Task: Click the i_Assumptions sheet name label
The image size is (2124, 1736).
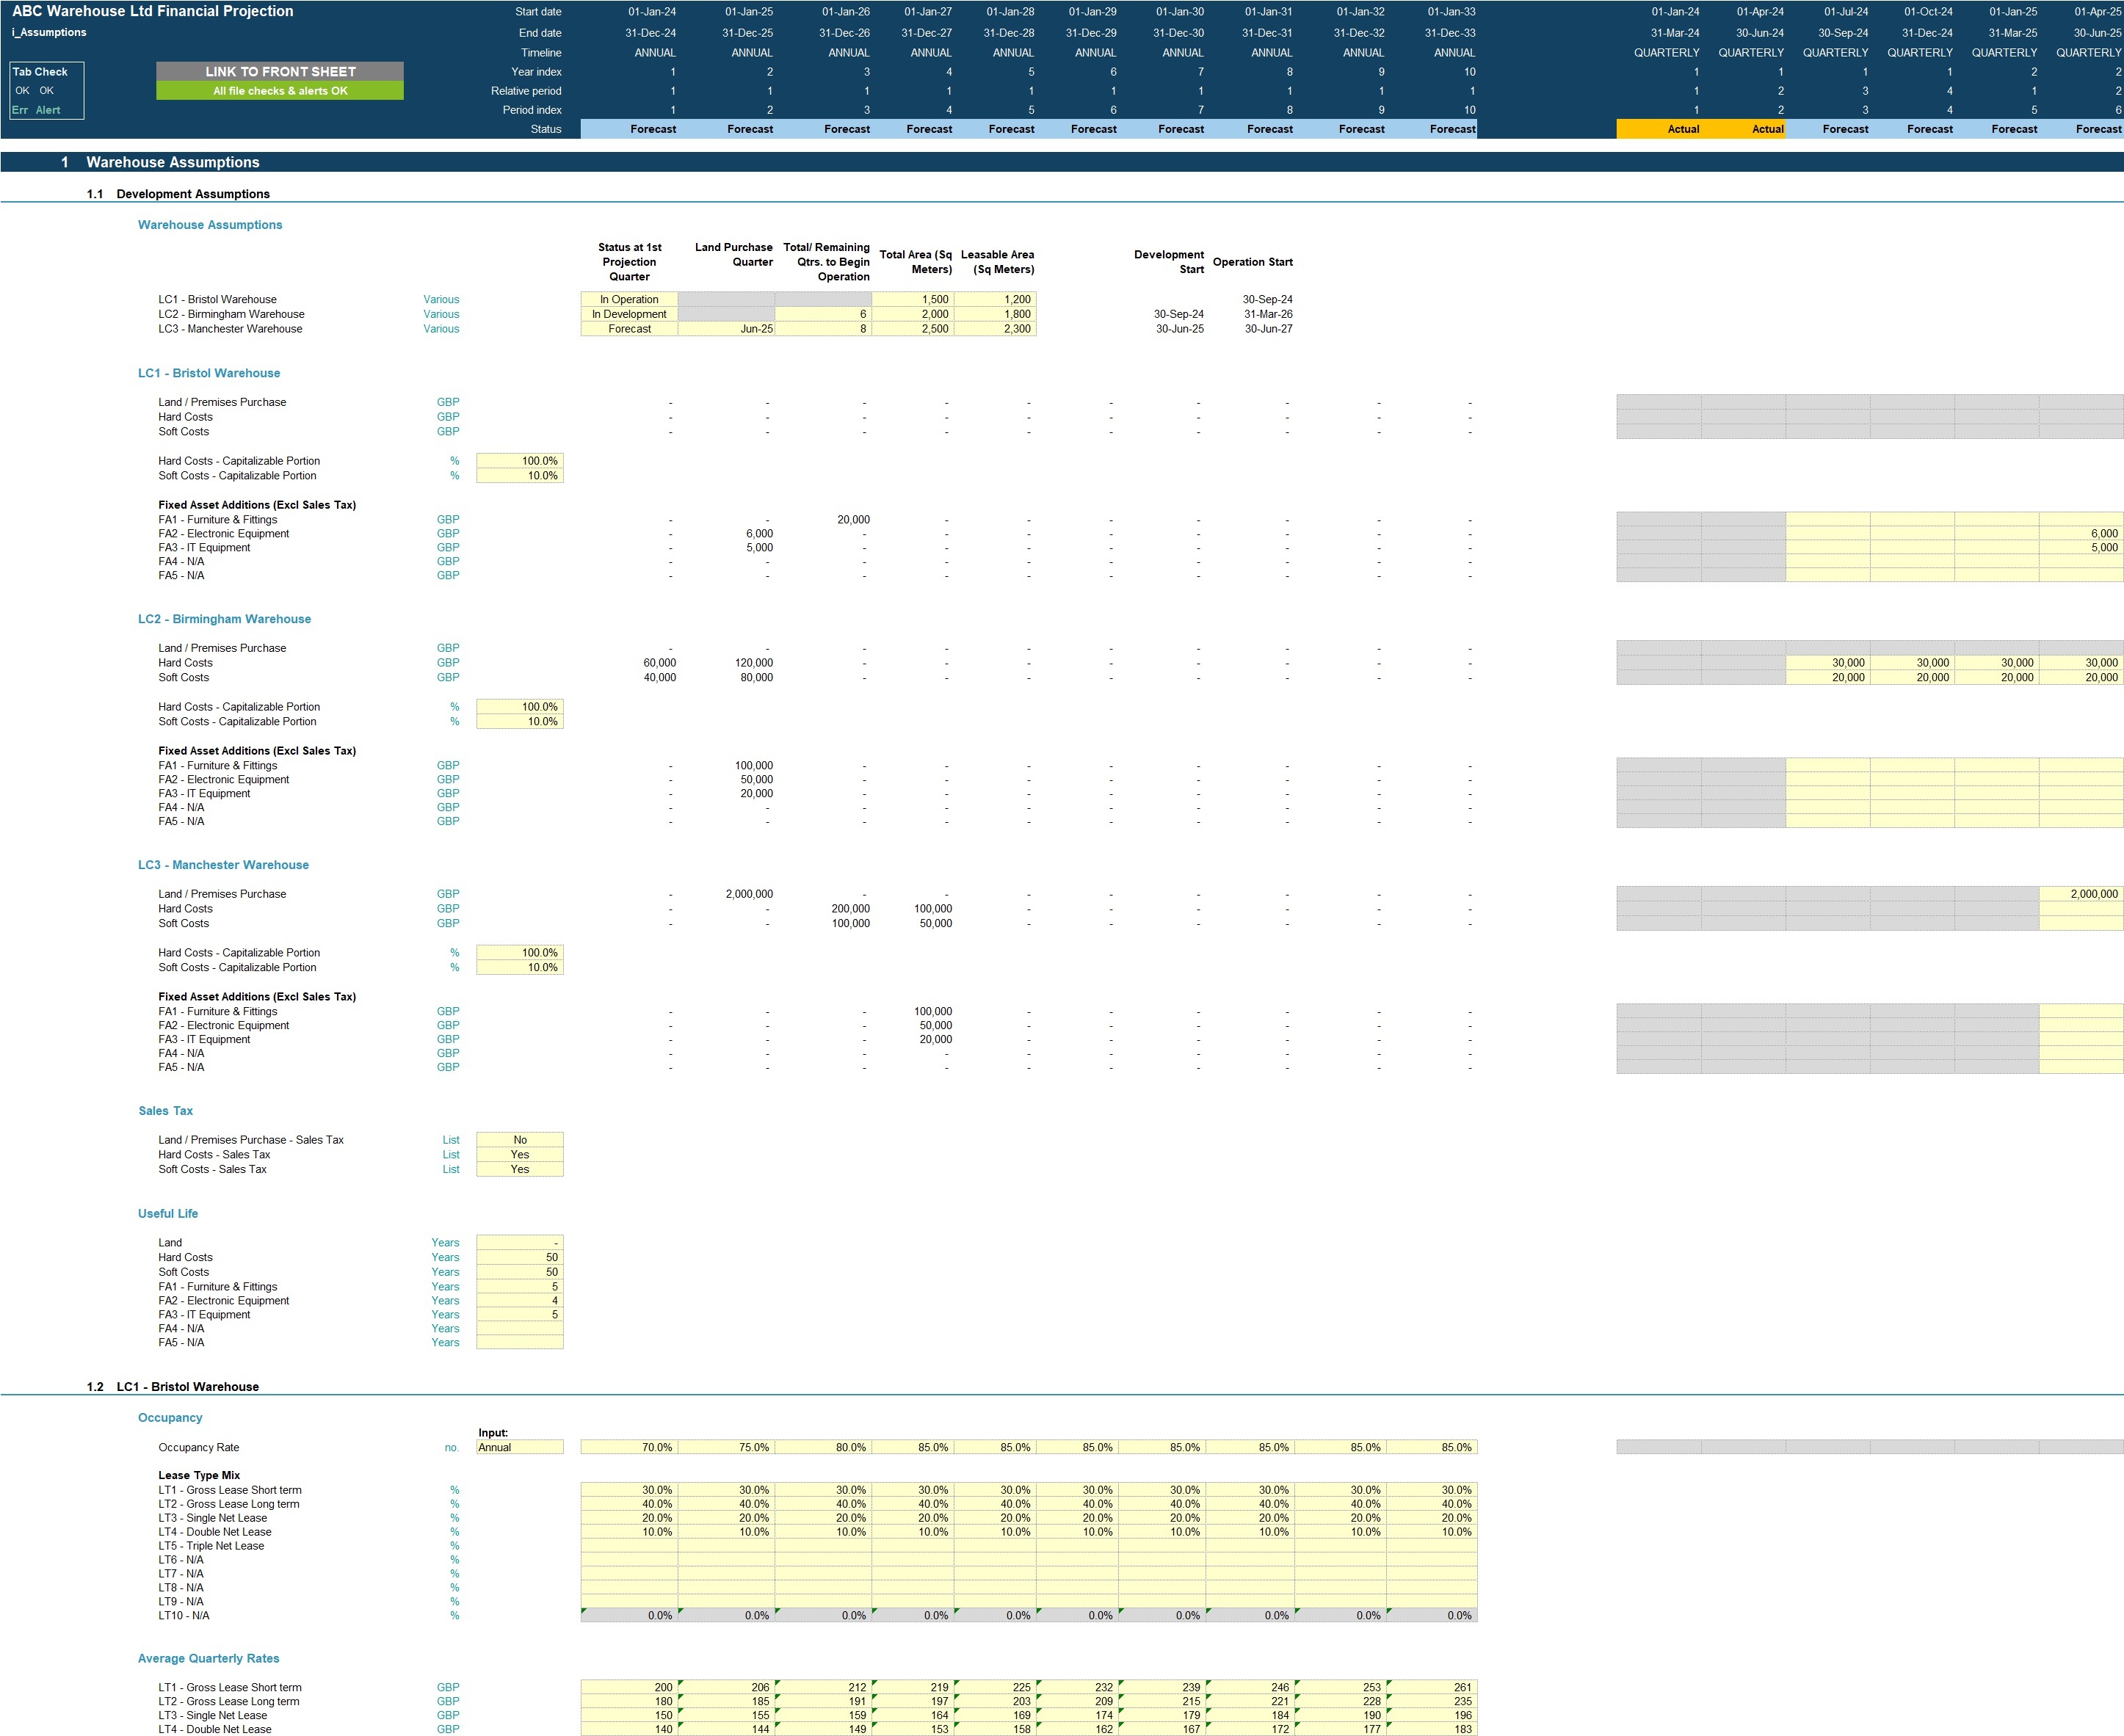Action: click(x=49, y=32)
